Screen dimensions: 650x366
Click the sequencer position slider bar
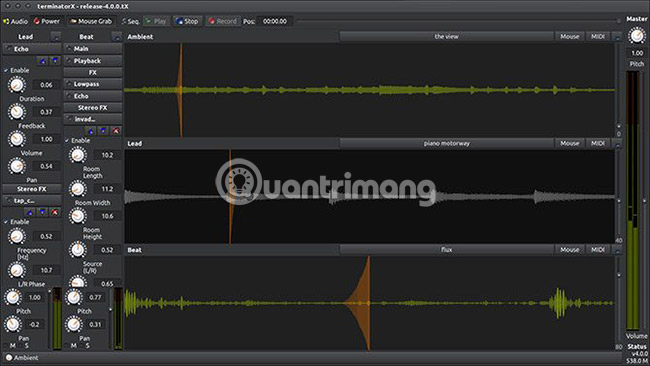tap(458, 21)
